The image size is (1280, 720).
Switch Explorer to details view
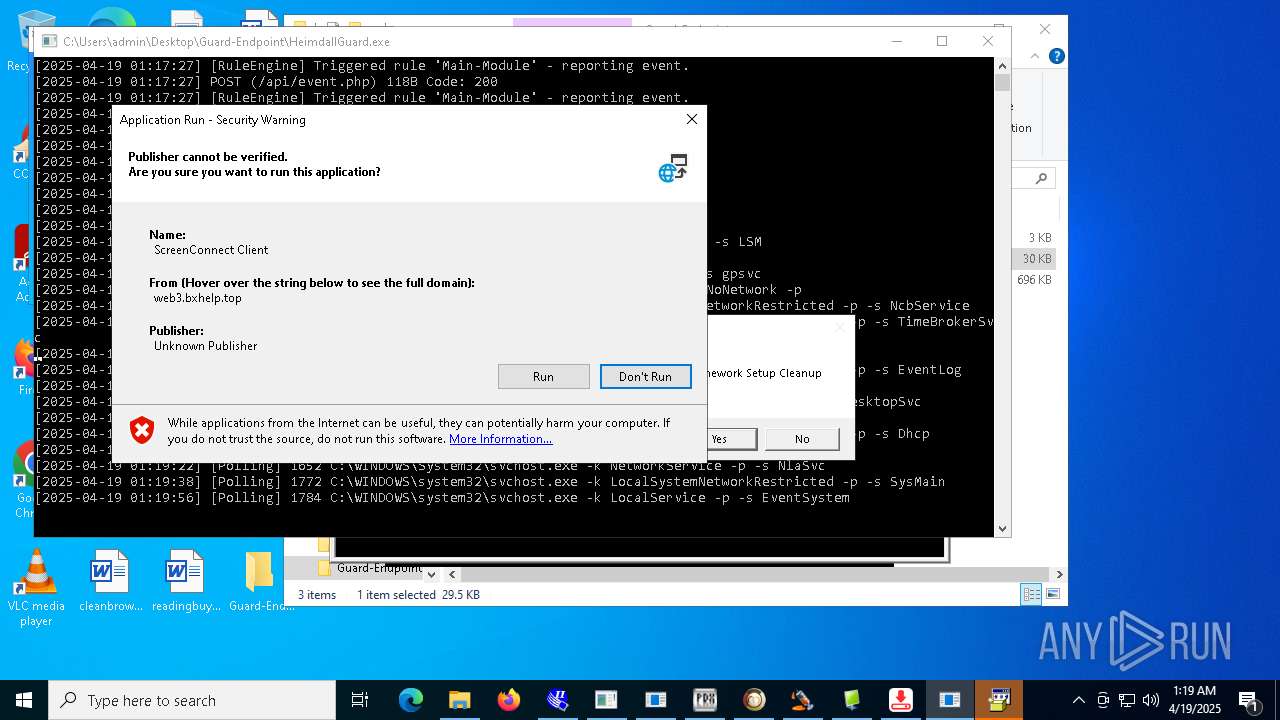(x=1031, y=595)
